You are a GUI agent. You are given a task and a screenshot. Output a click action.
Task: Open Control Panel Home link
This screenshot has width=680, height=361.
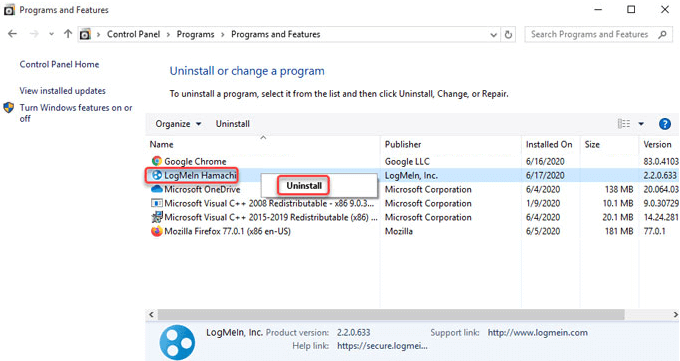point(59,64)
